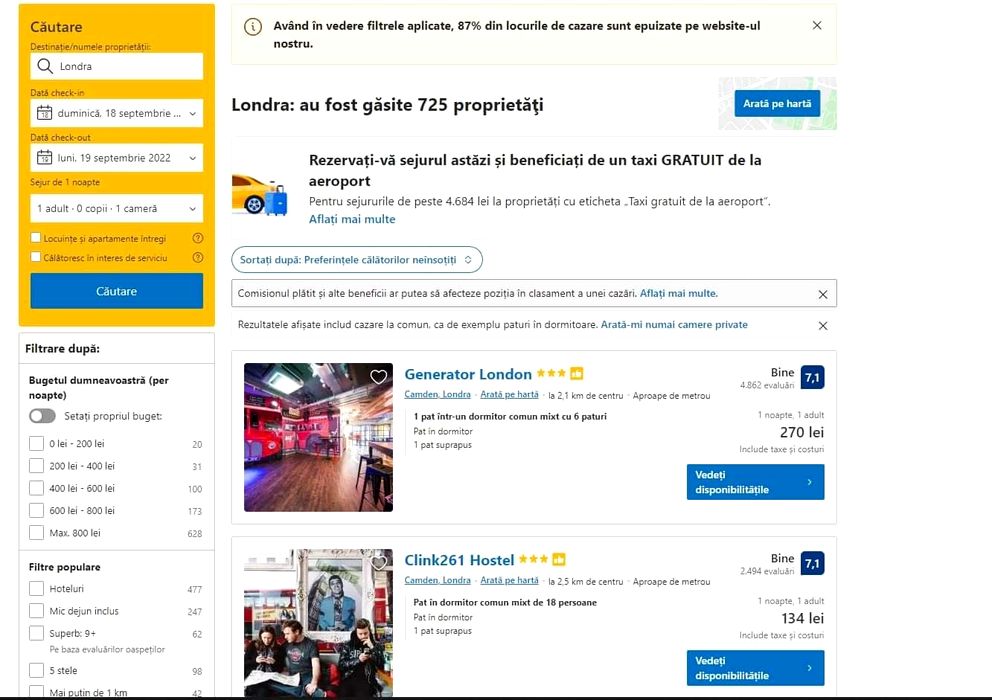The image size is (992, 700).
Task: Open the Arată pe hartă map button
Action: [777, 103]
